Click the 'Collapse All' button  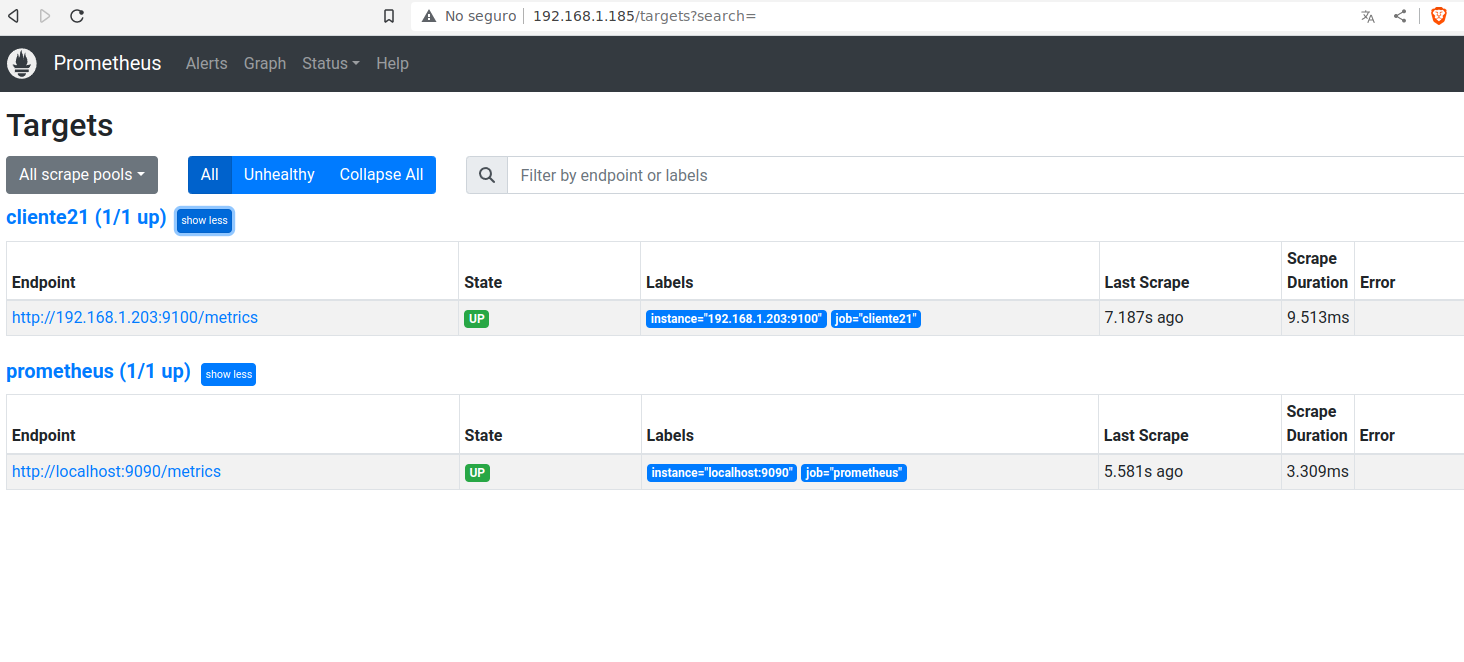point(381,175)
